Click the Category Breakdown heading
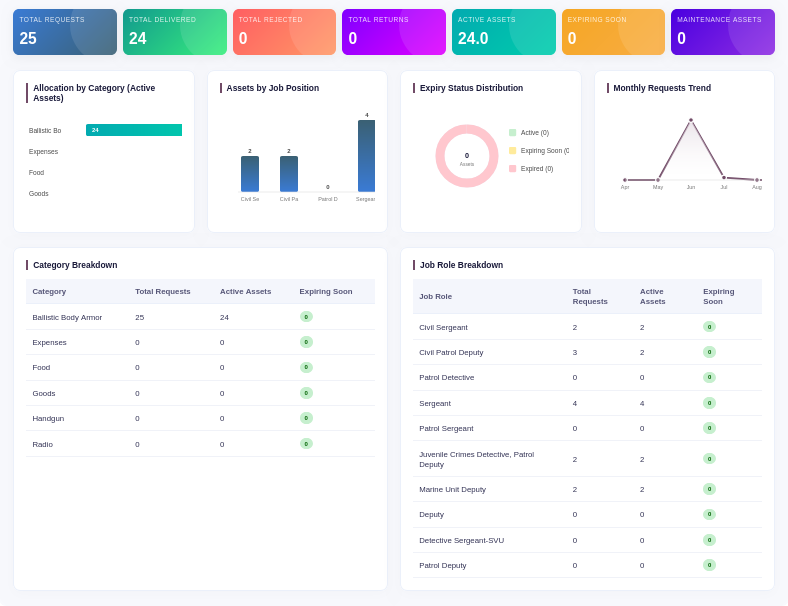788x606 pixels. [75, 265]
